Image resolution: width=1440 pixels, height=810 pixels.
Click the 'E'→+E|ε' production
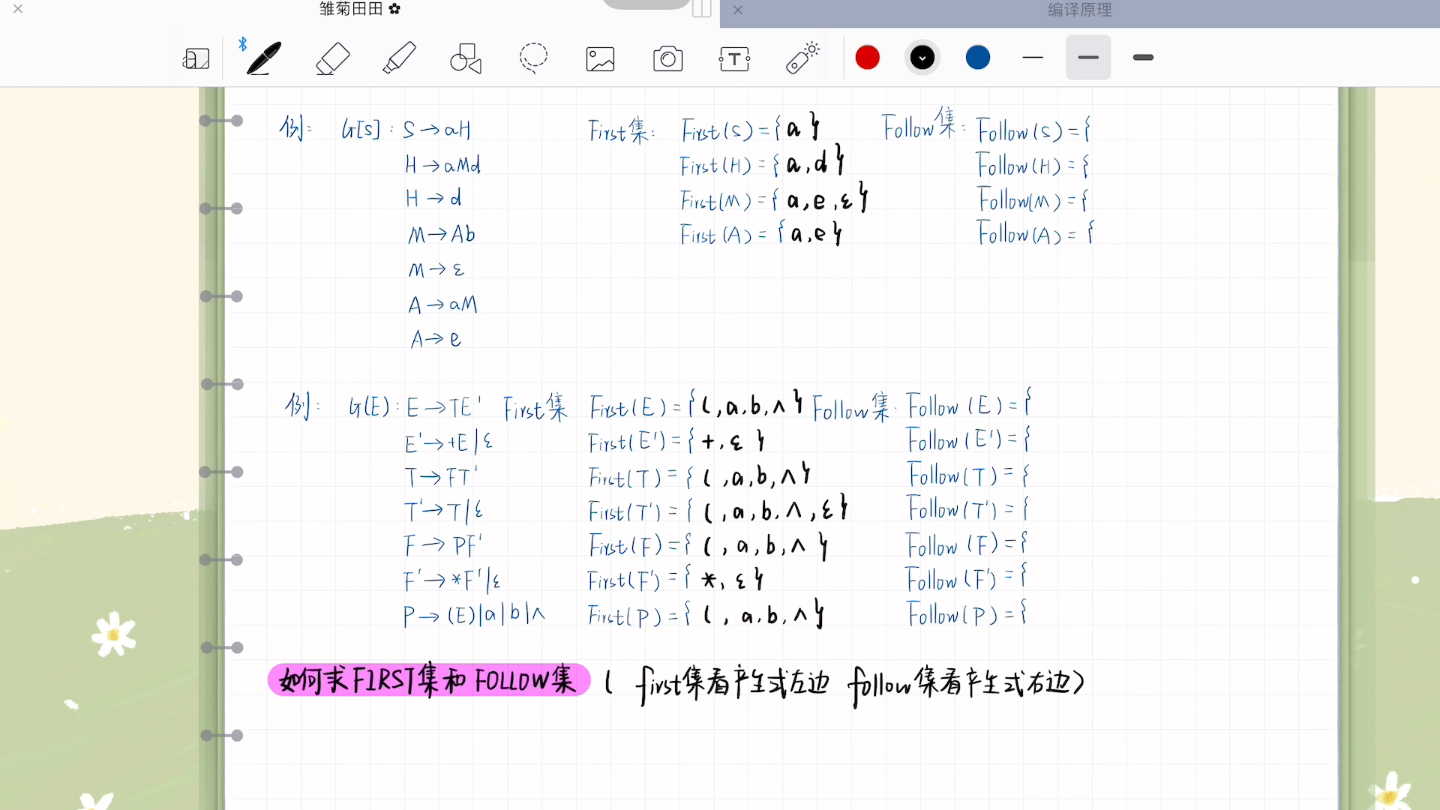[x=448, y=442]
